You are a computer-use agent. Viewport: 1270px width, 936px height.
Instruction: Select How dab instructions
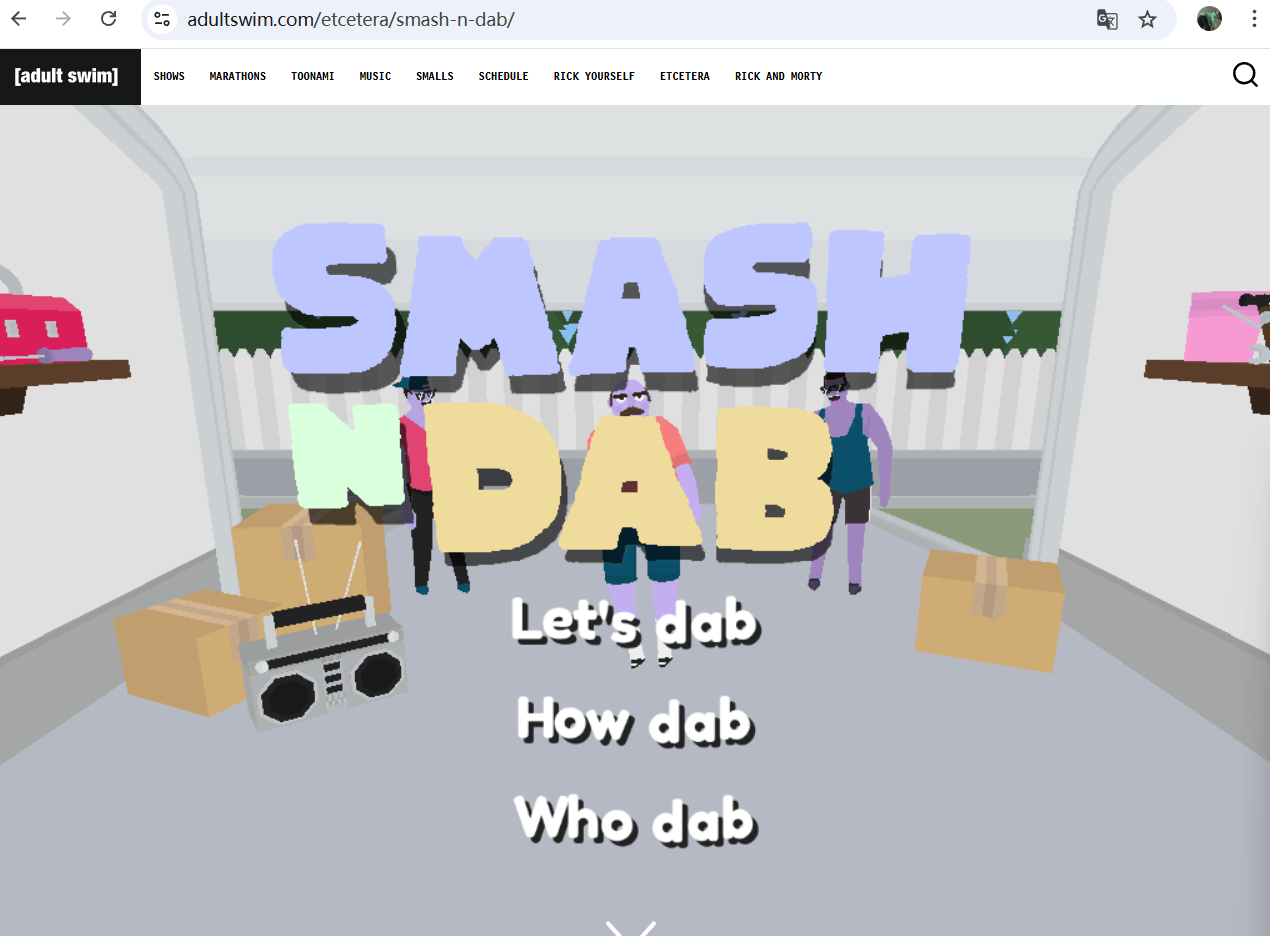[635, 720]
